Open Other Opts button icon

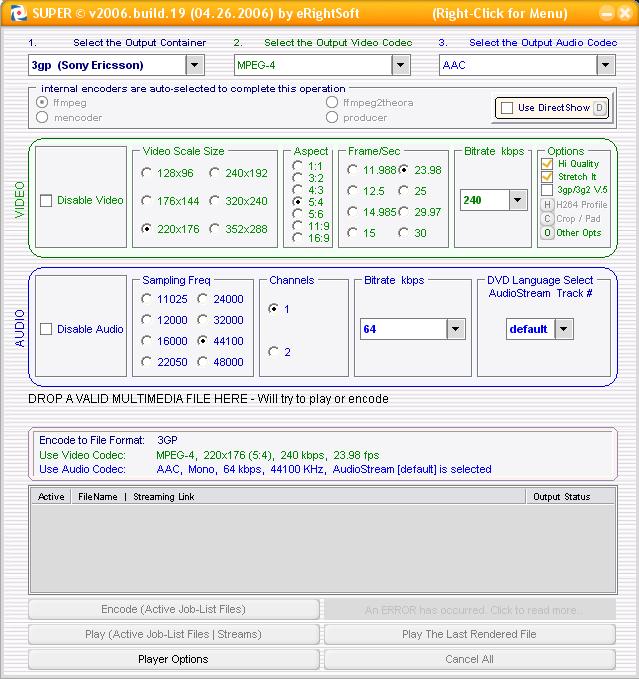(547, 233)
